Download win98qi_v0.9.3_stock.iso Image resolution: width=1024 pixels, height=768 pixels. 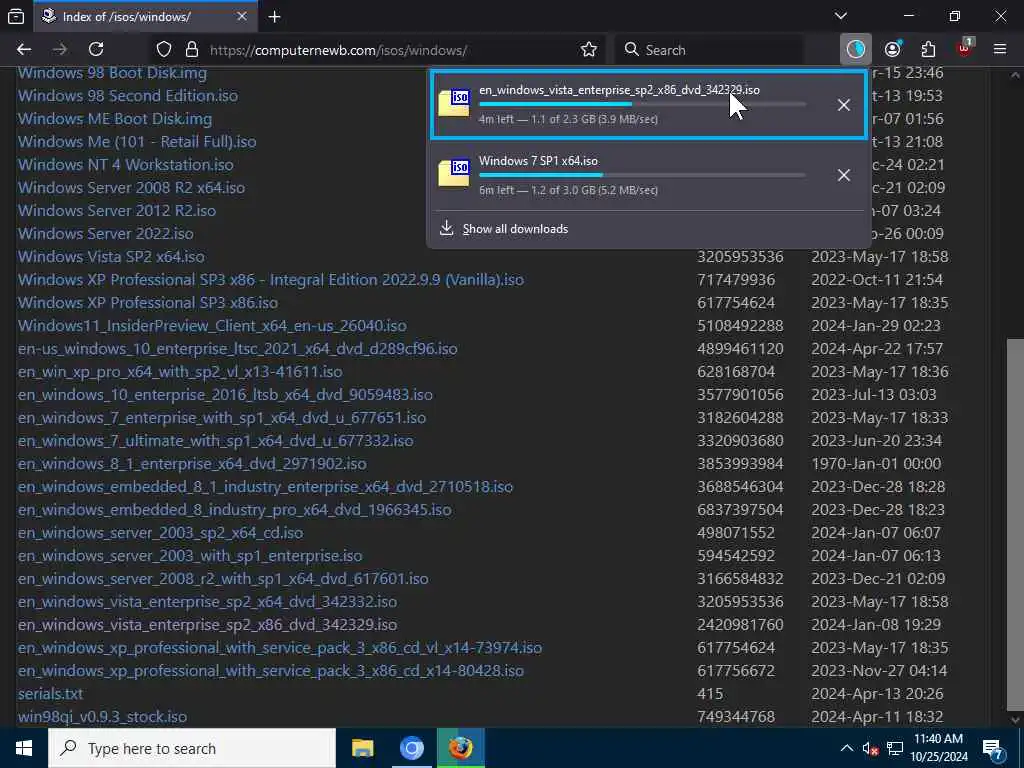(103, 717)
